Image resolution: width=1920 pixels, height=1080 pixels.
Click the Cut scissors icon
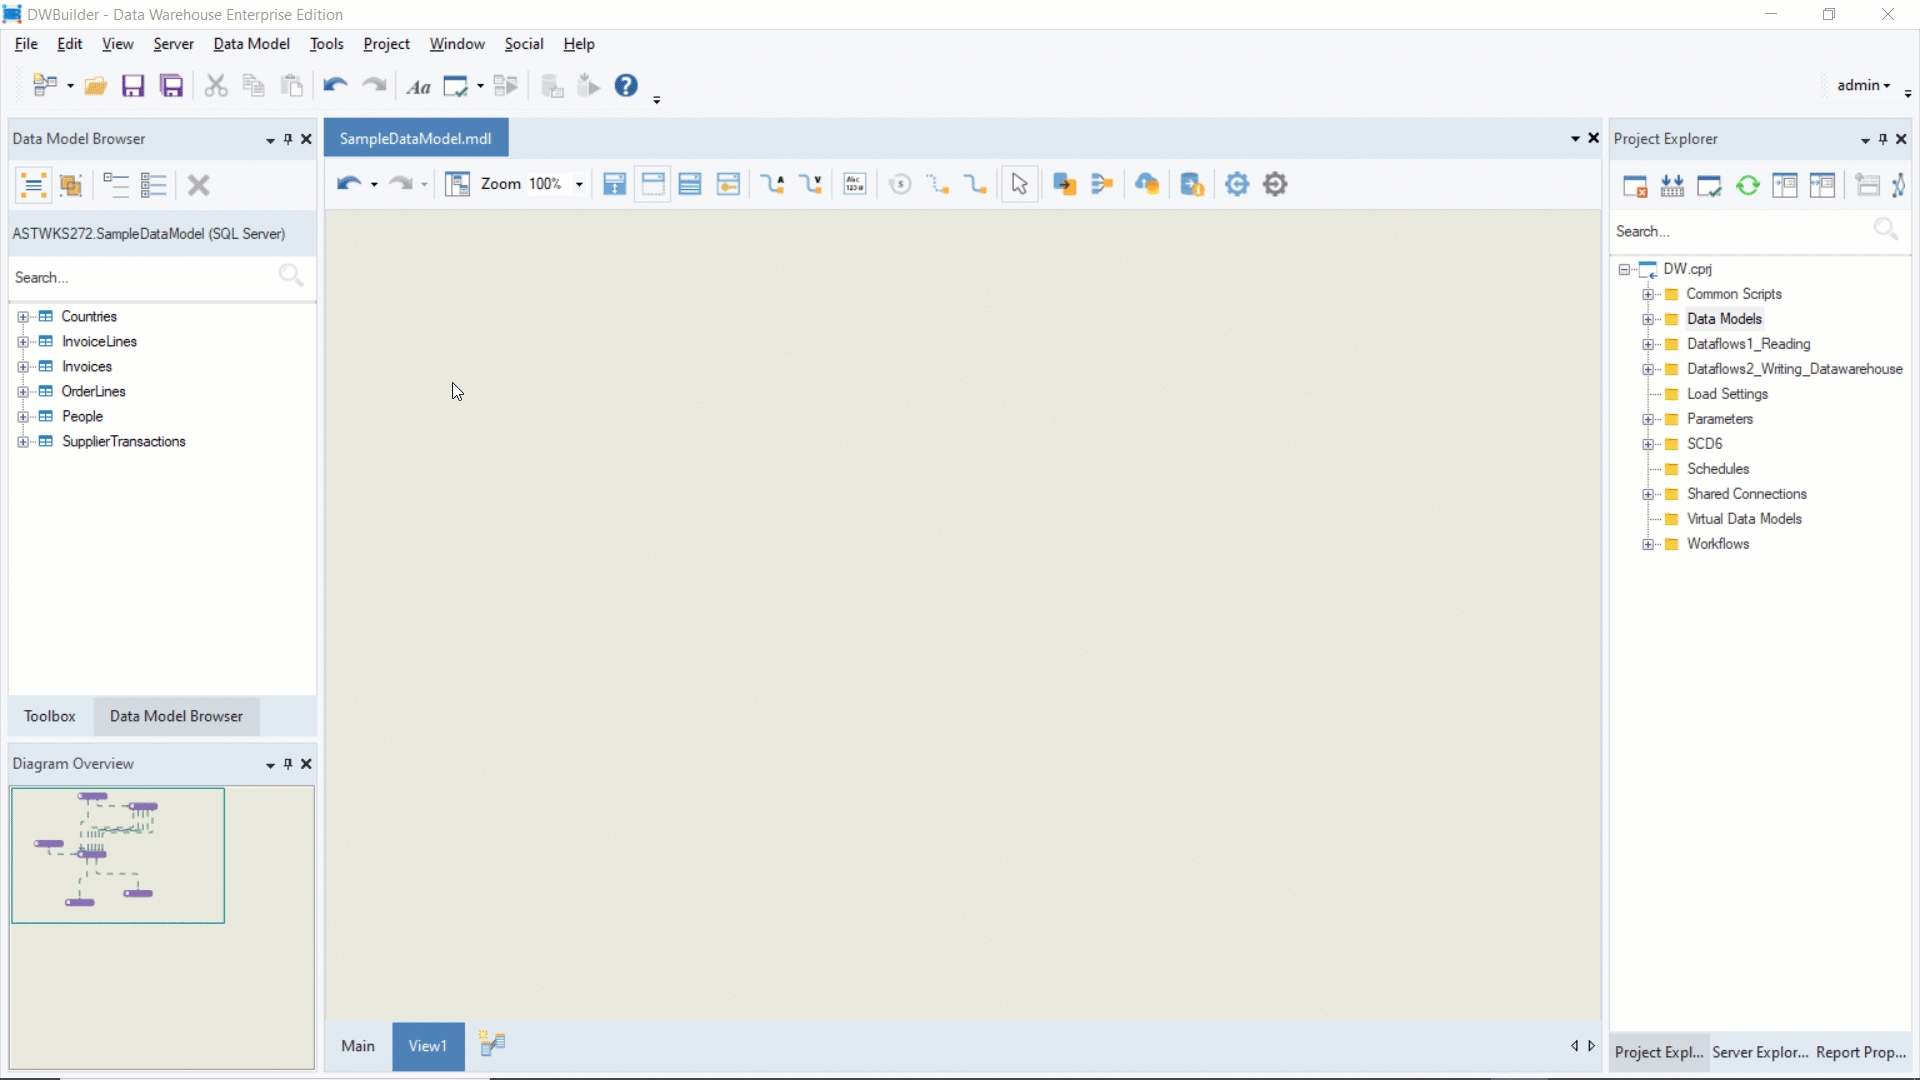215,86
